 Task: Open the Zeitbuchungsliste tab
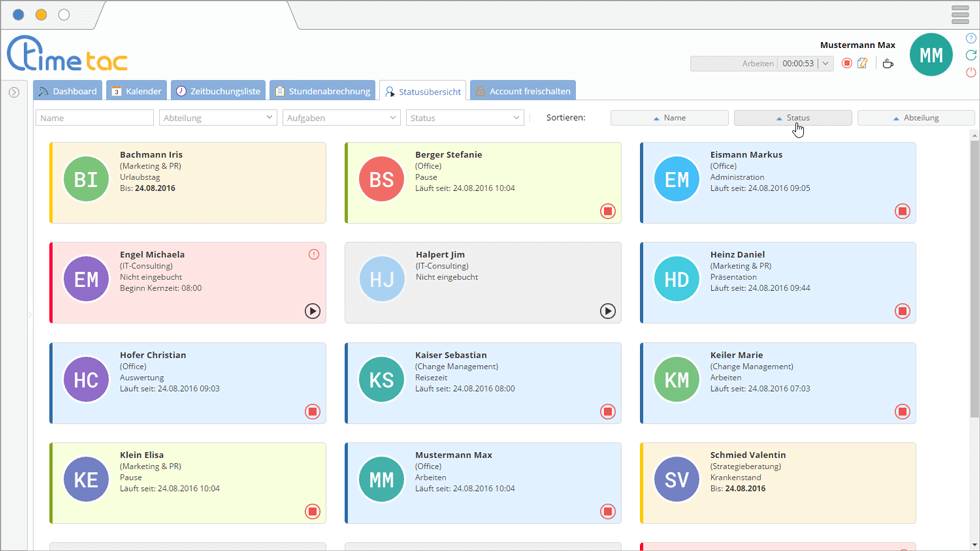coord(217,91)
